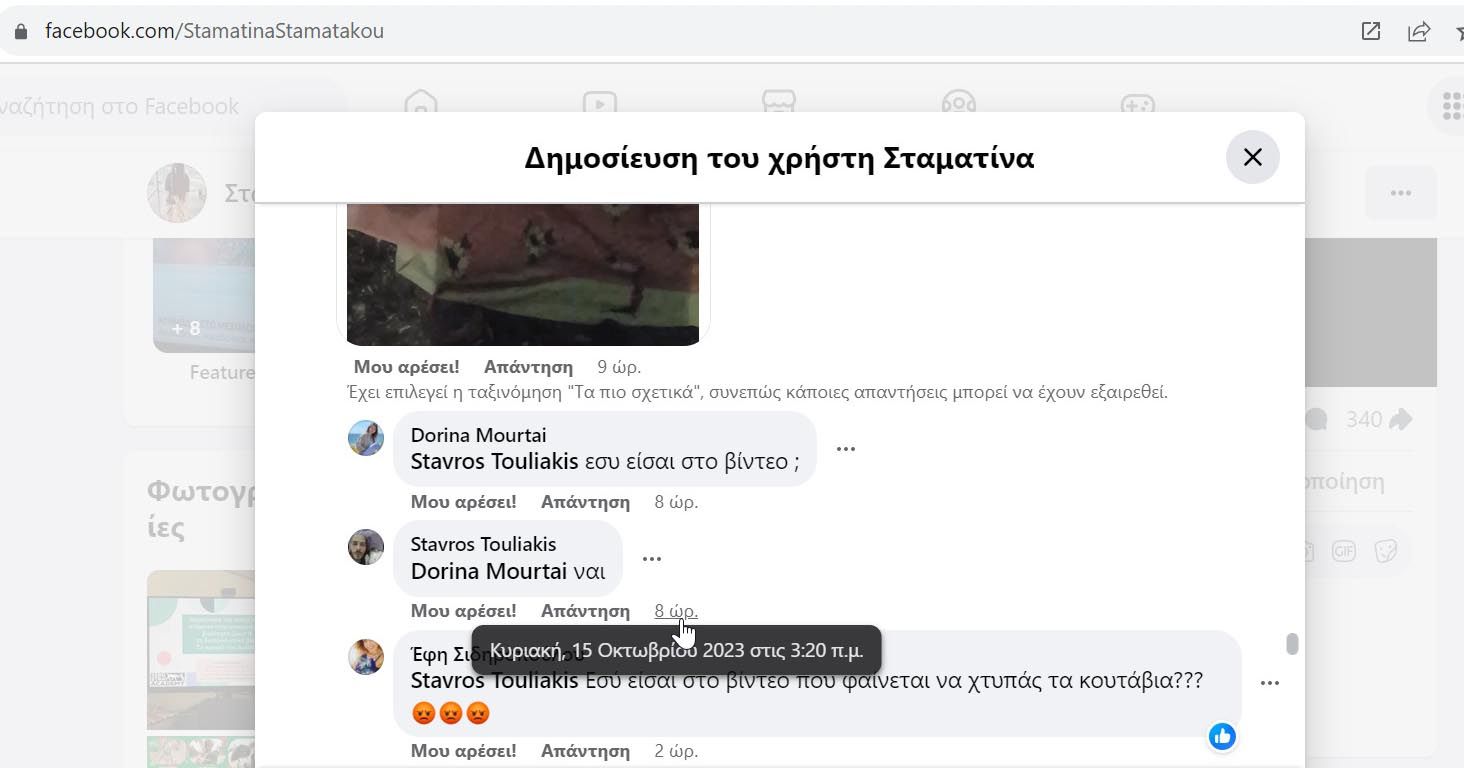Image resolution: width=1464 pixels, height=768 pixels.
Task: Open Facebook Groups icon
Action: click(958, 104)
